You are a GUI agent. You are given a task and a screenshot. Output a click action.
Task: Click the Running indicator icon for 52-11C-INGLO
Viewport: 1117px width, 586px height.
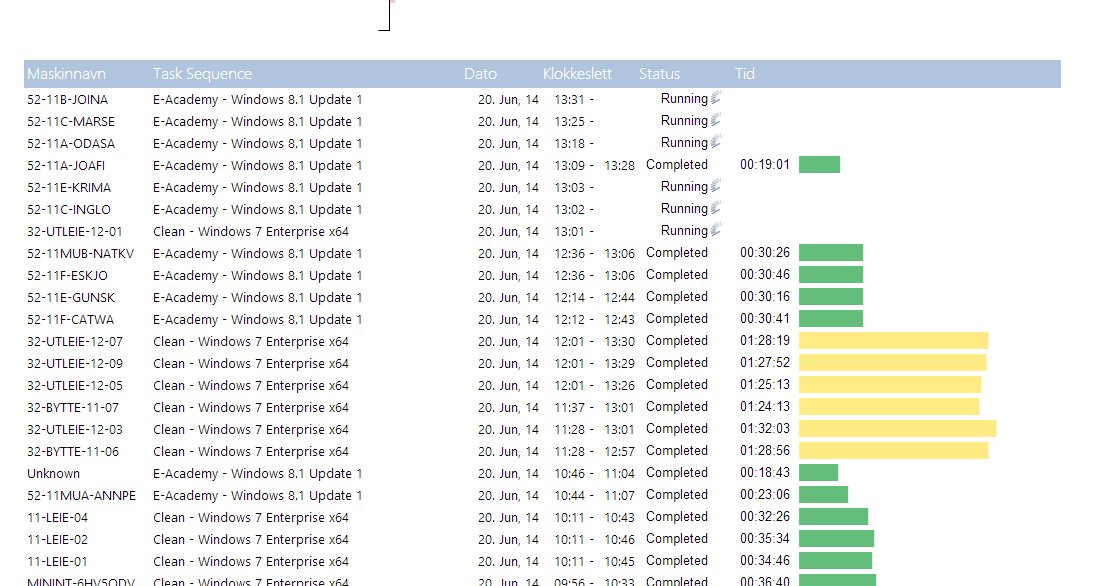715,208
